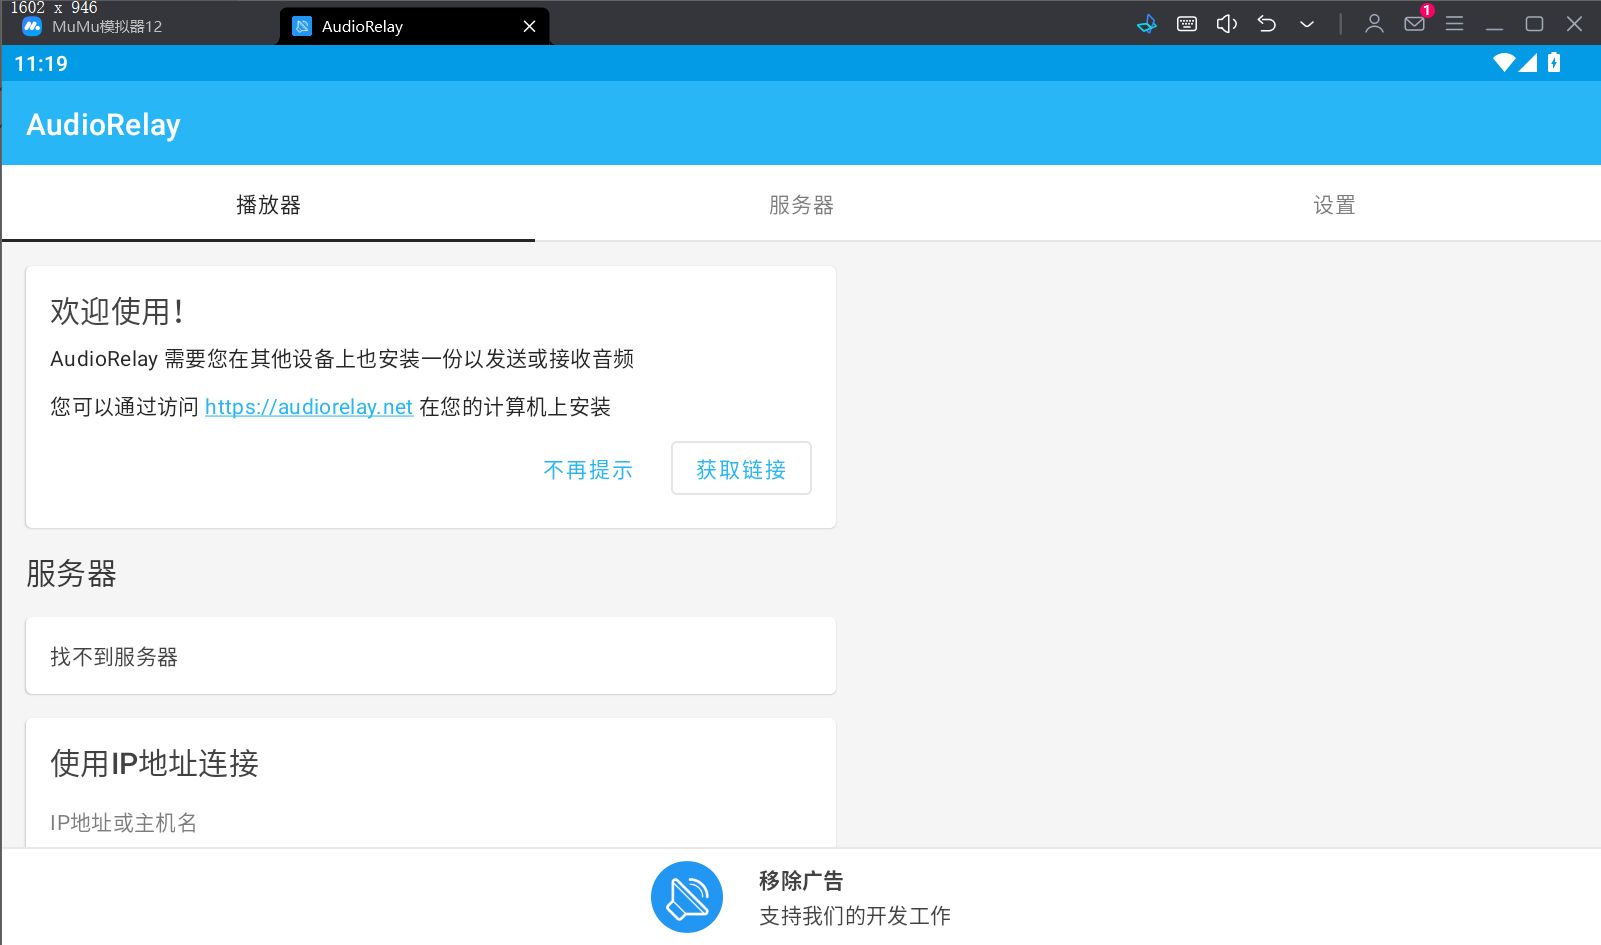Viewport: 1601px width, 945px height.
Task: Switch to the MuMu模拟器12 home tab
Action: pos(106,27)
